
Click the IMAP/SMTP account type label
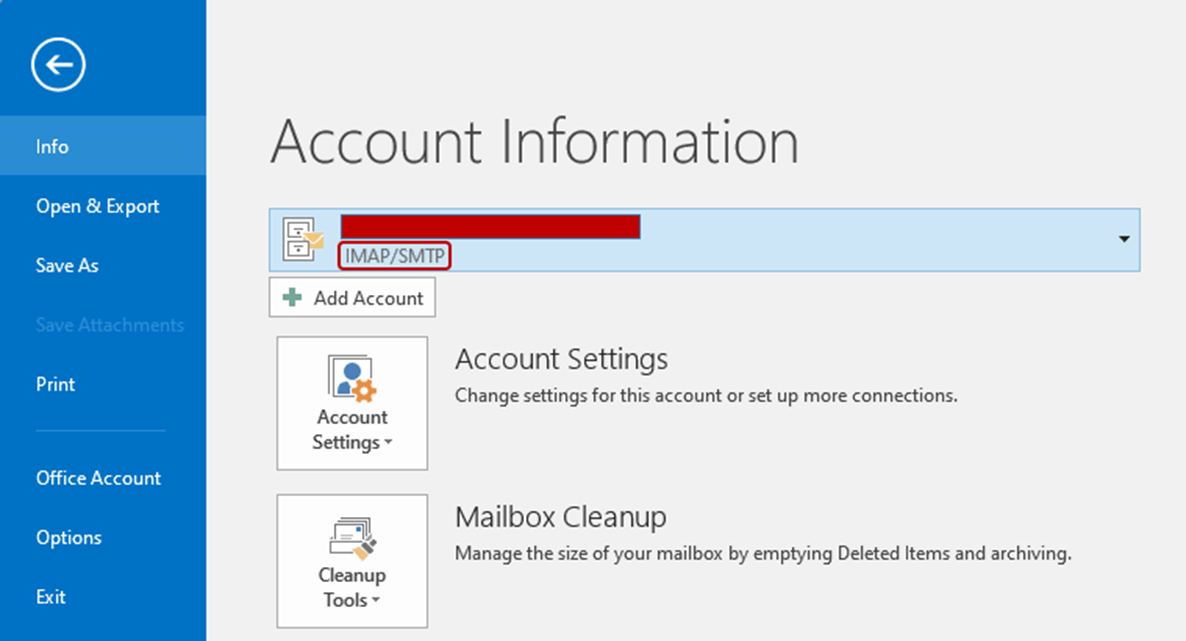394,256
